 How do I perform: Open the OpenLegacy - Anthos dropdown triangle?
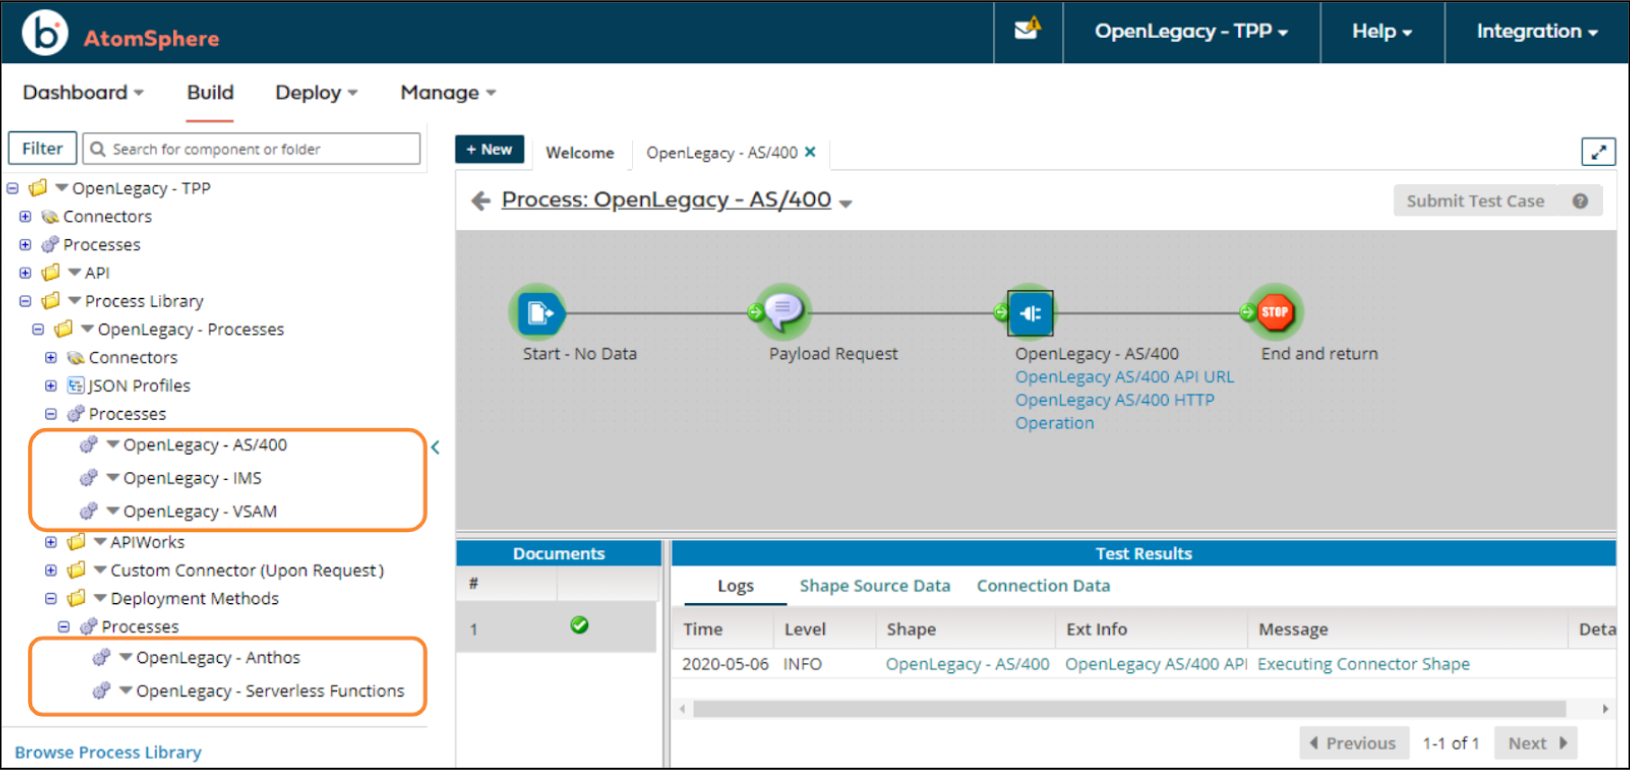point(126,657)
